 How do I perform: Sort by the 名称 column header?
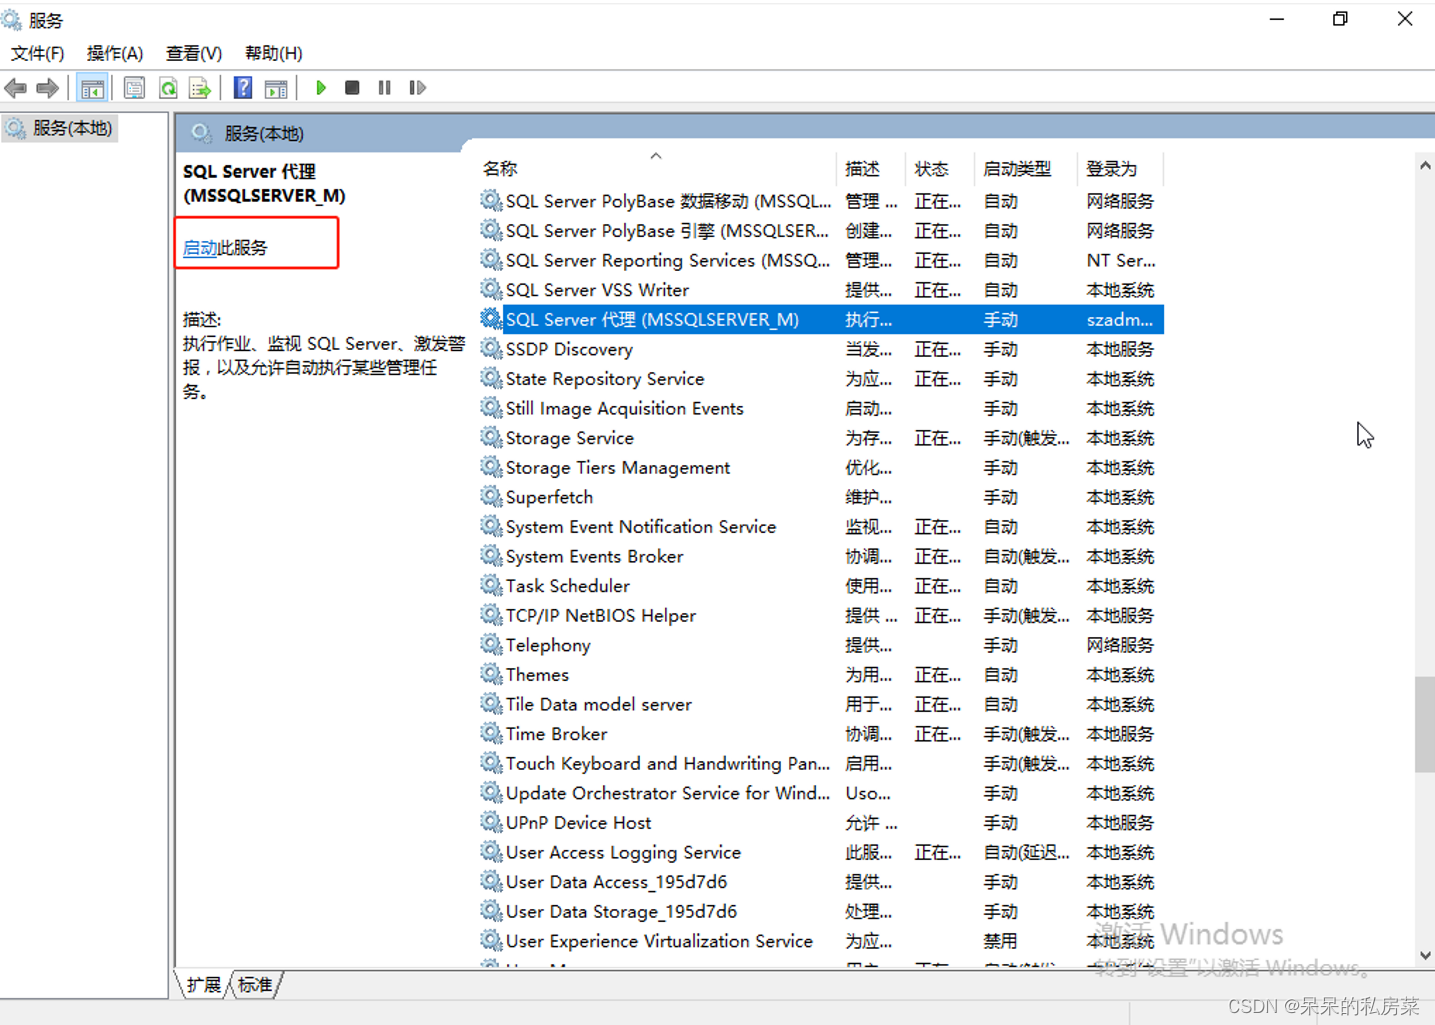[x=656, y=168]
